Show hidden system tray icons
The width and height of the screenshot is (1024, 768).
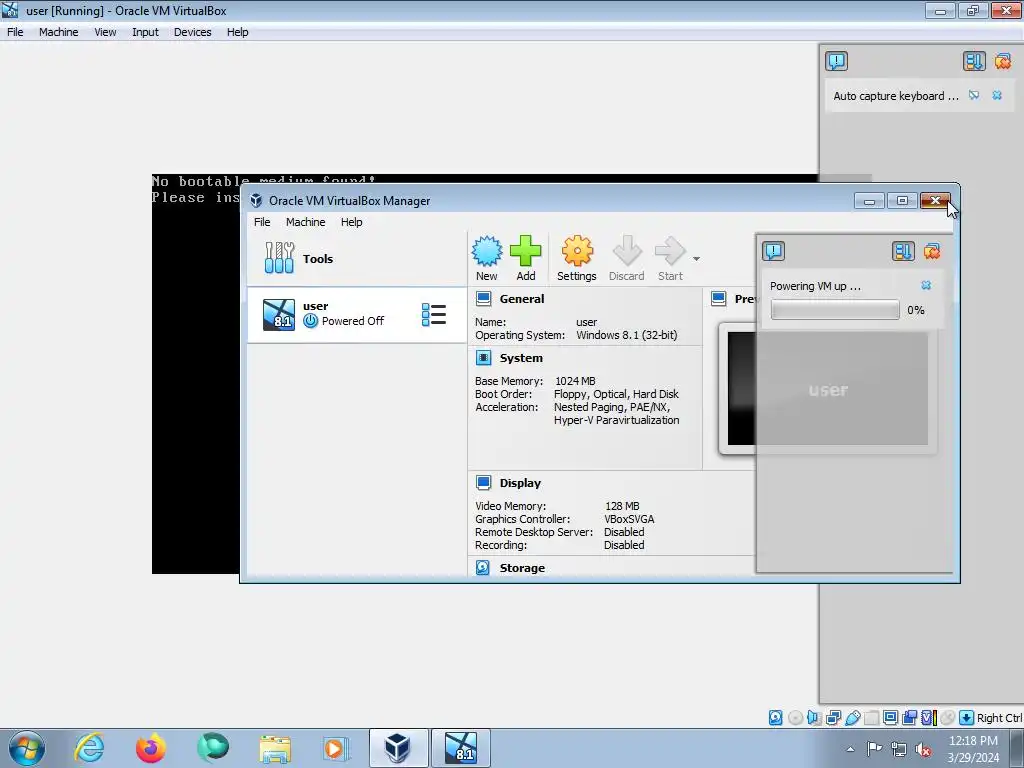click(850, 749)
